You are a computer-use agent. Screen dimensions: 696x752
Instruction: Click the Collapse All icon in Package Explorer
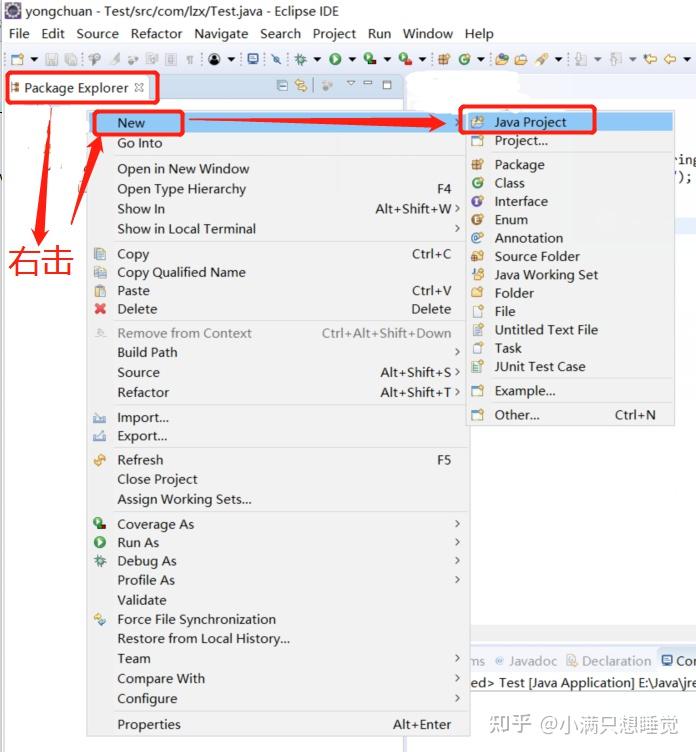point(283,86)
